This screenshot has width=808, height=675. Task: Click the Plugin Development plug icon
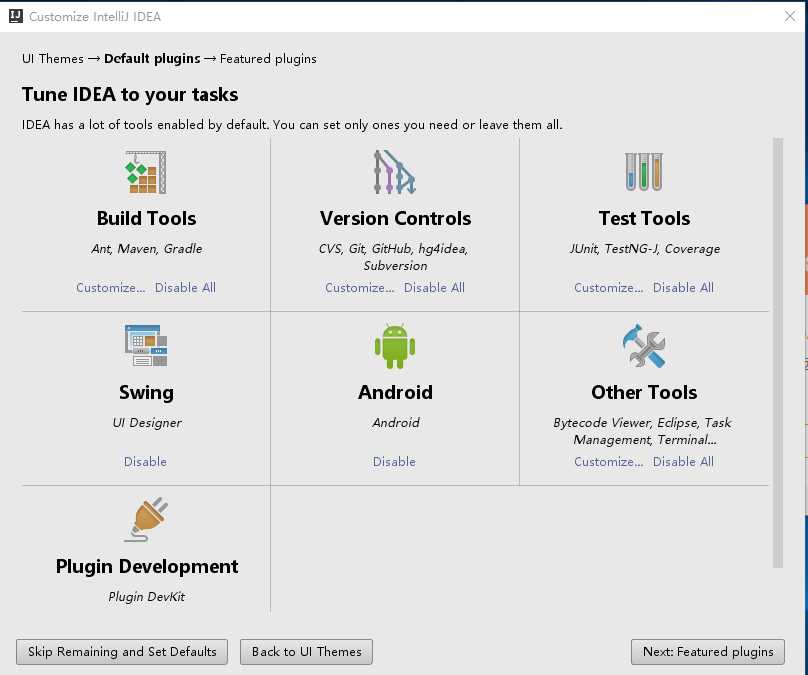[x=146, y=519]
